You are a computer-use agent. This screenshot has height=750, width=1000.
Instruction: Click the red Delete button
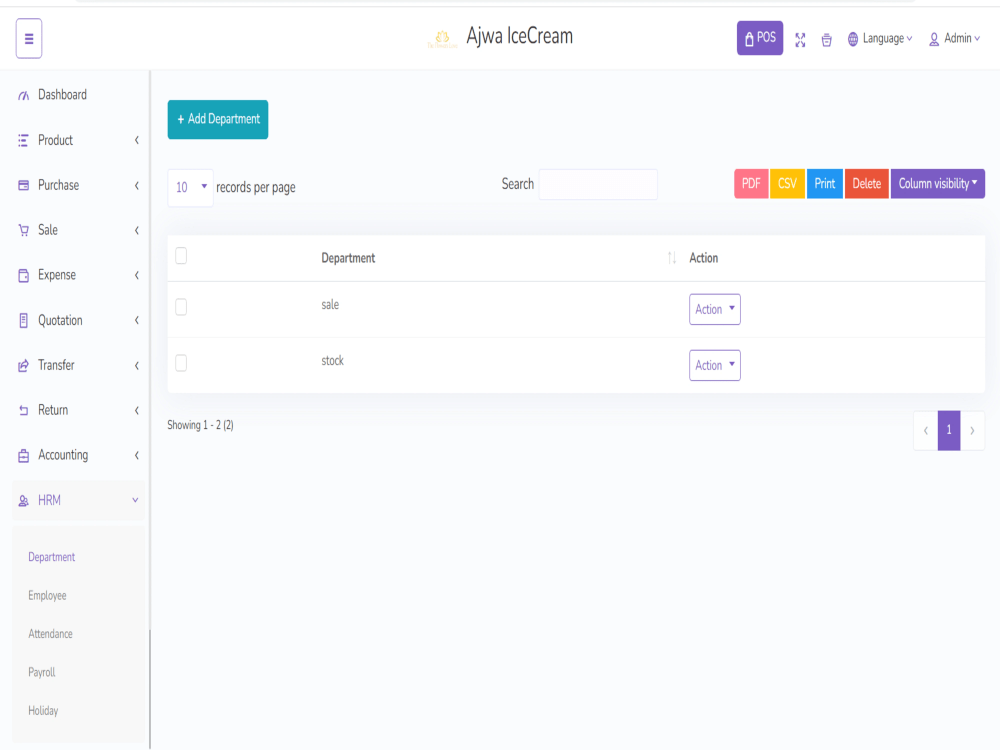[x=867, y=184]
